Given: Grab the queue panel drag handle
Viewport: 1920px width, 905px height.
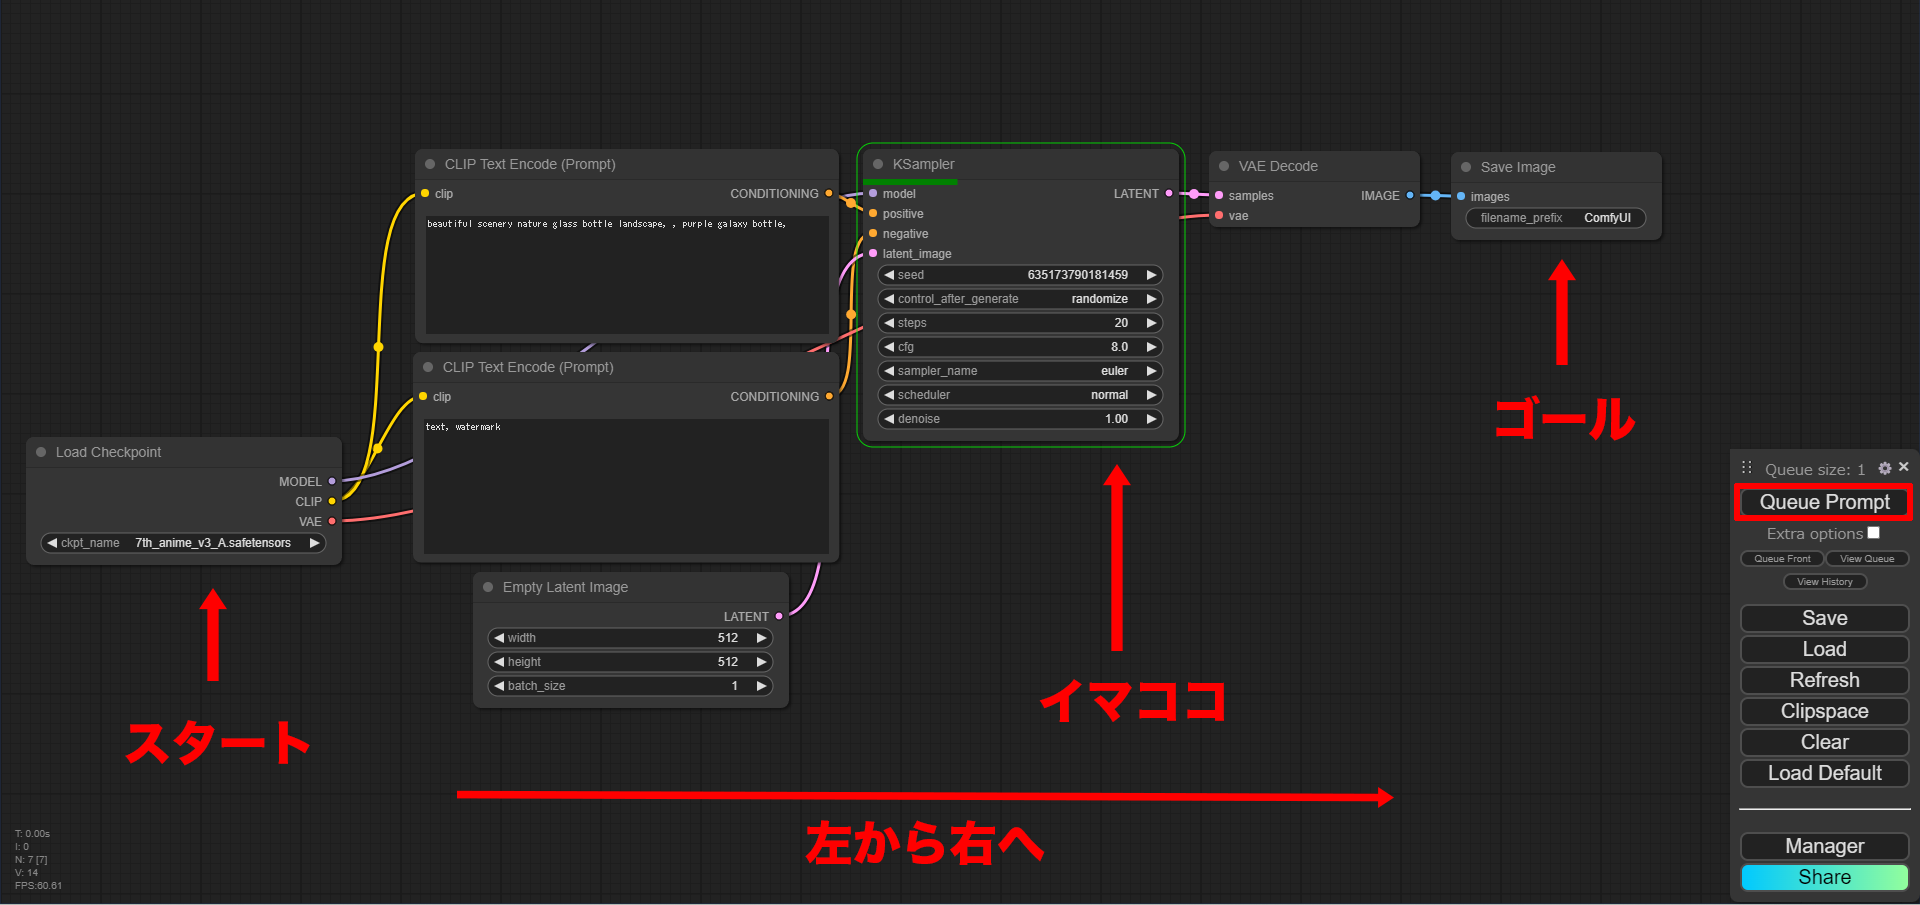Looking at the screenshot, I should [x=1746, y=468].
